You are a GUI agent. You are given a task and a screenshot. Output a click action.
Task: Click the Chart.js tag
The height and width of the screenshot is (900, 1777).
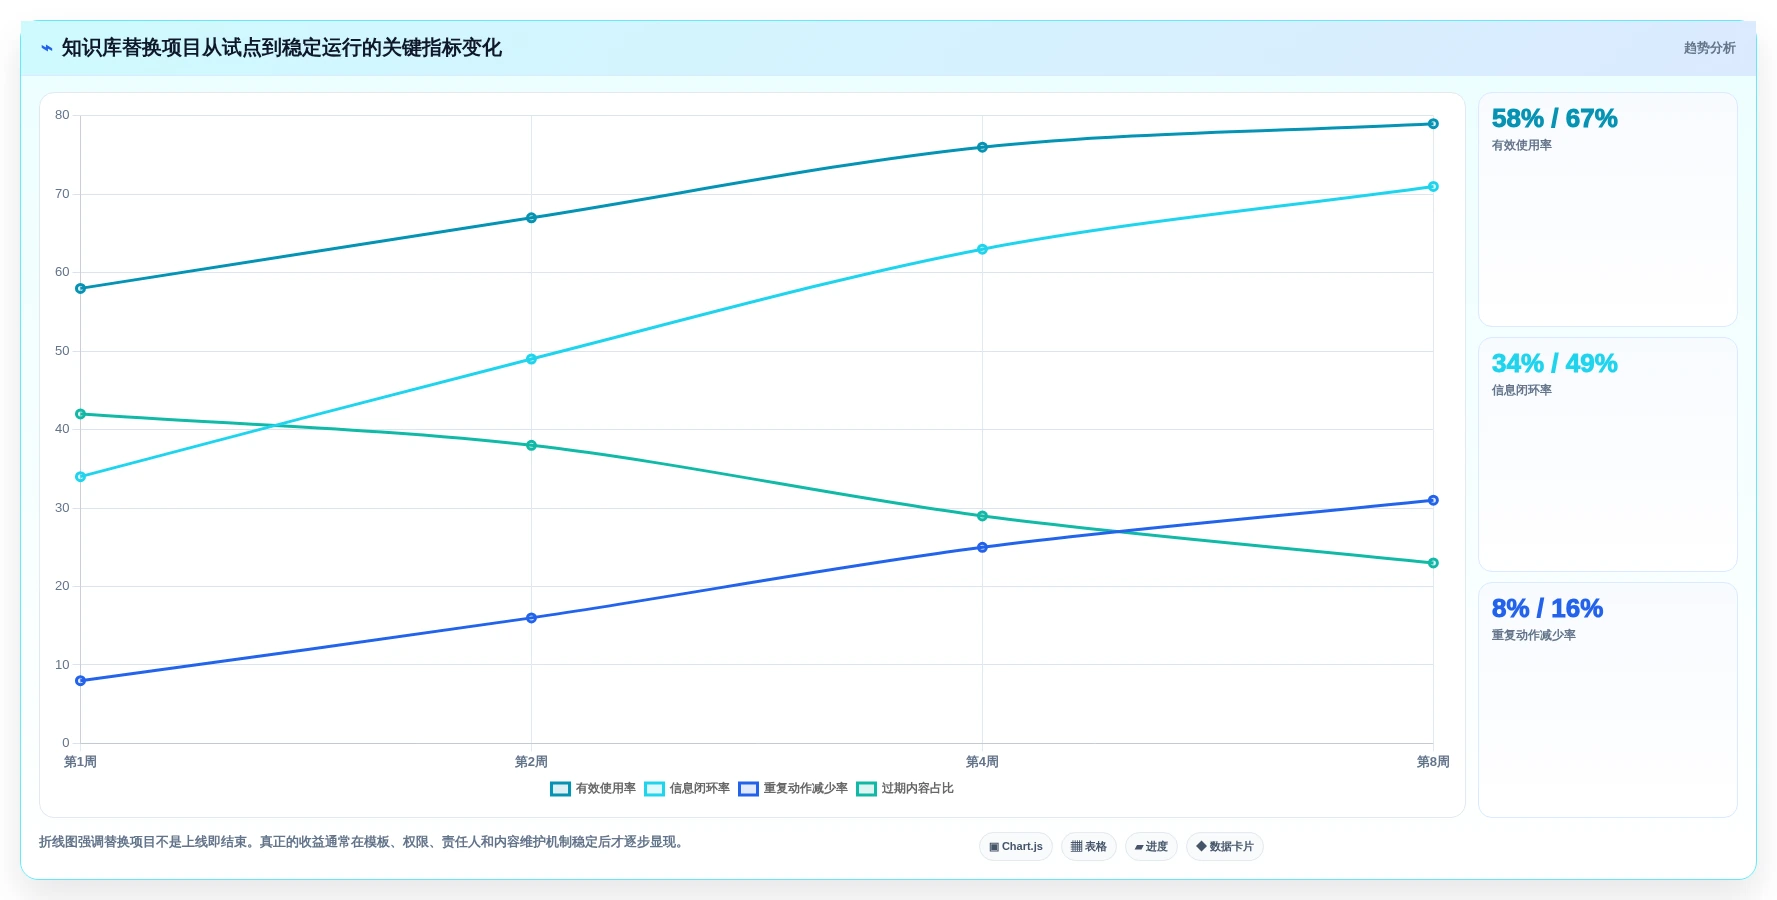(1016, 846)
